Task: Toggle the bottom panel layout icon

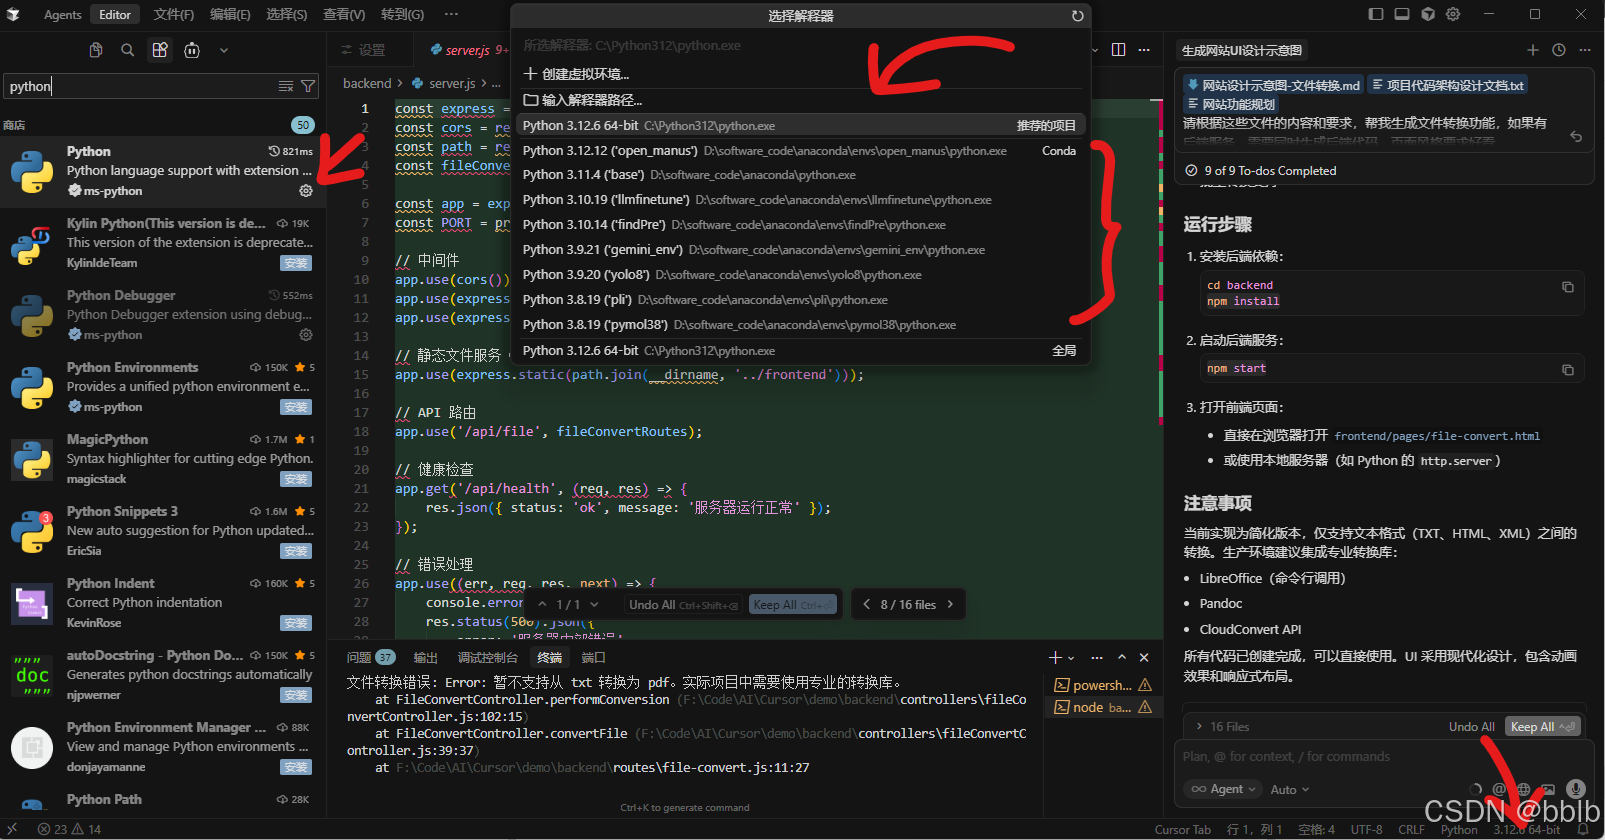Action: 1402,14
